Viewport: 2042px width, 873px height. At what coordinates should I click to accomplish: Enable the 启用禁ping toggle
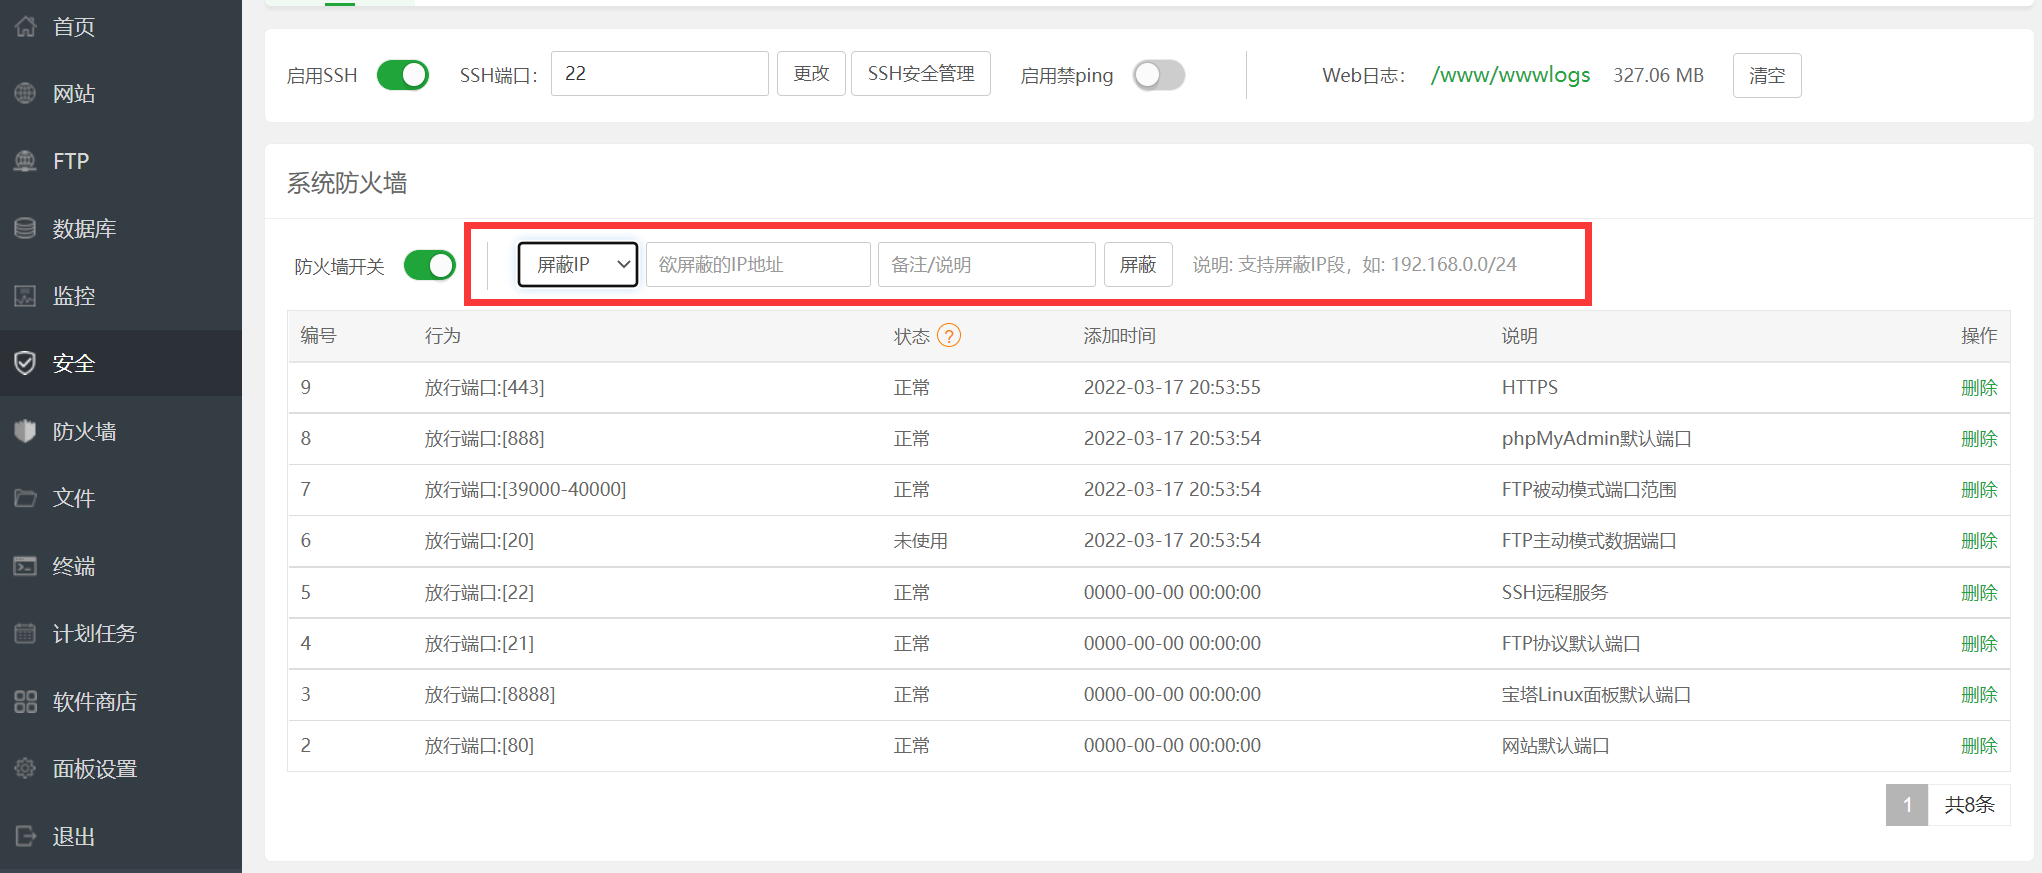point(1159,75)
